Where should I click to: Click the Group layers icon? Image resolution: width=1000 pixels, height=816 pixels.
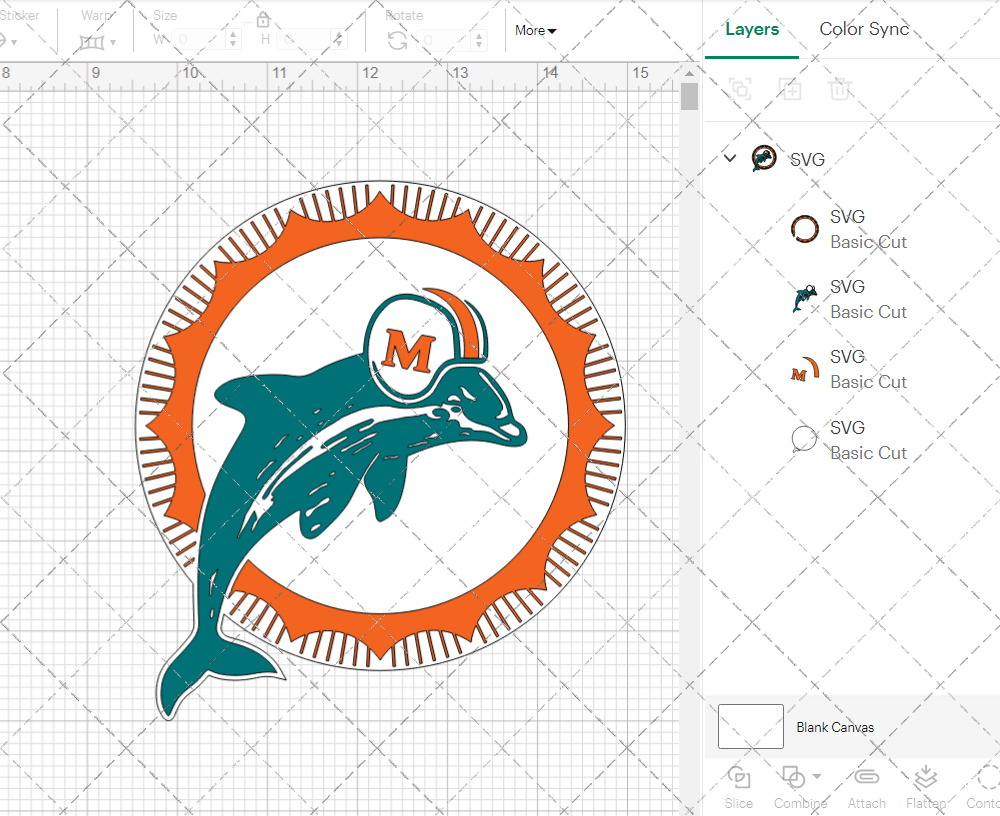coord(740,89)
